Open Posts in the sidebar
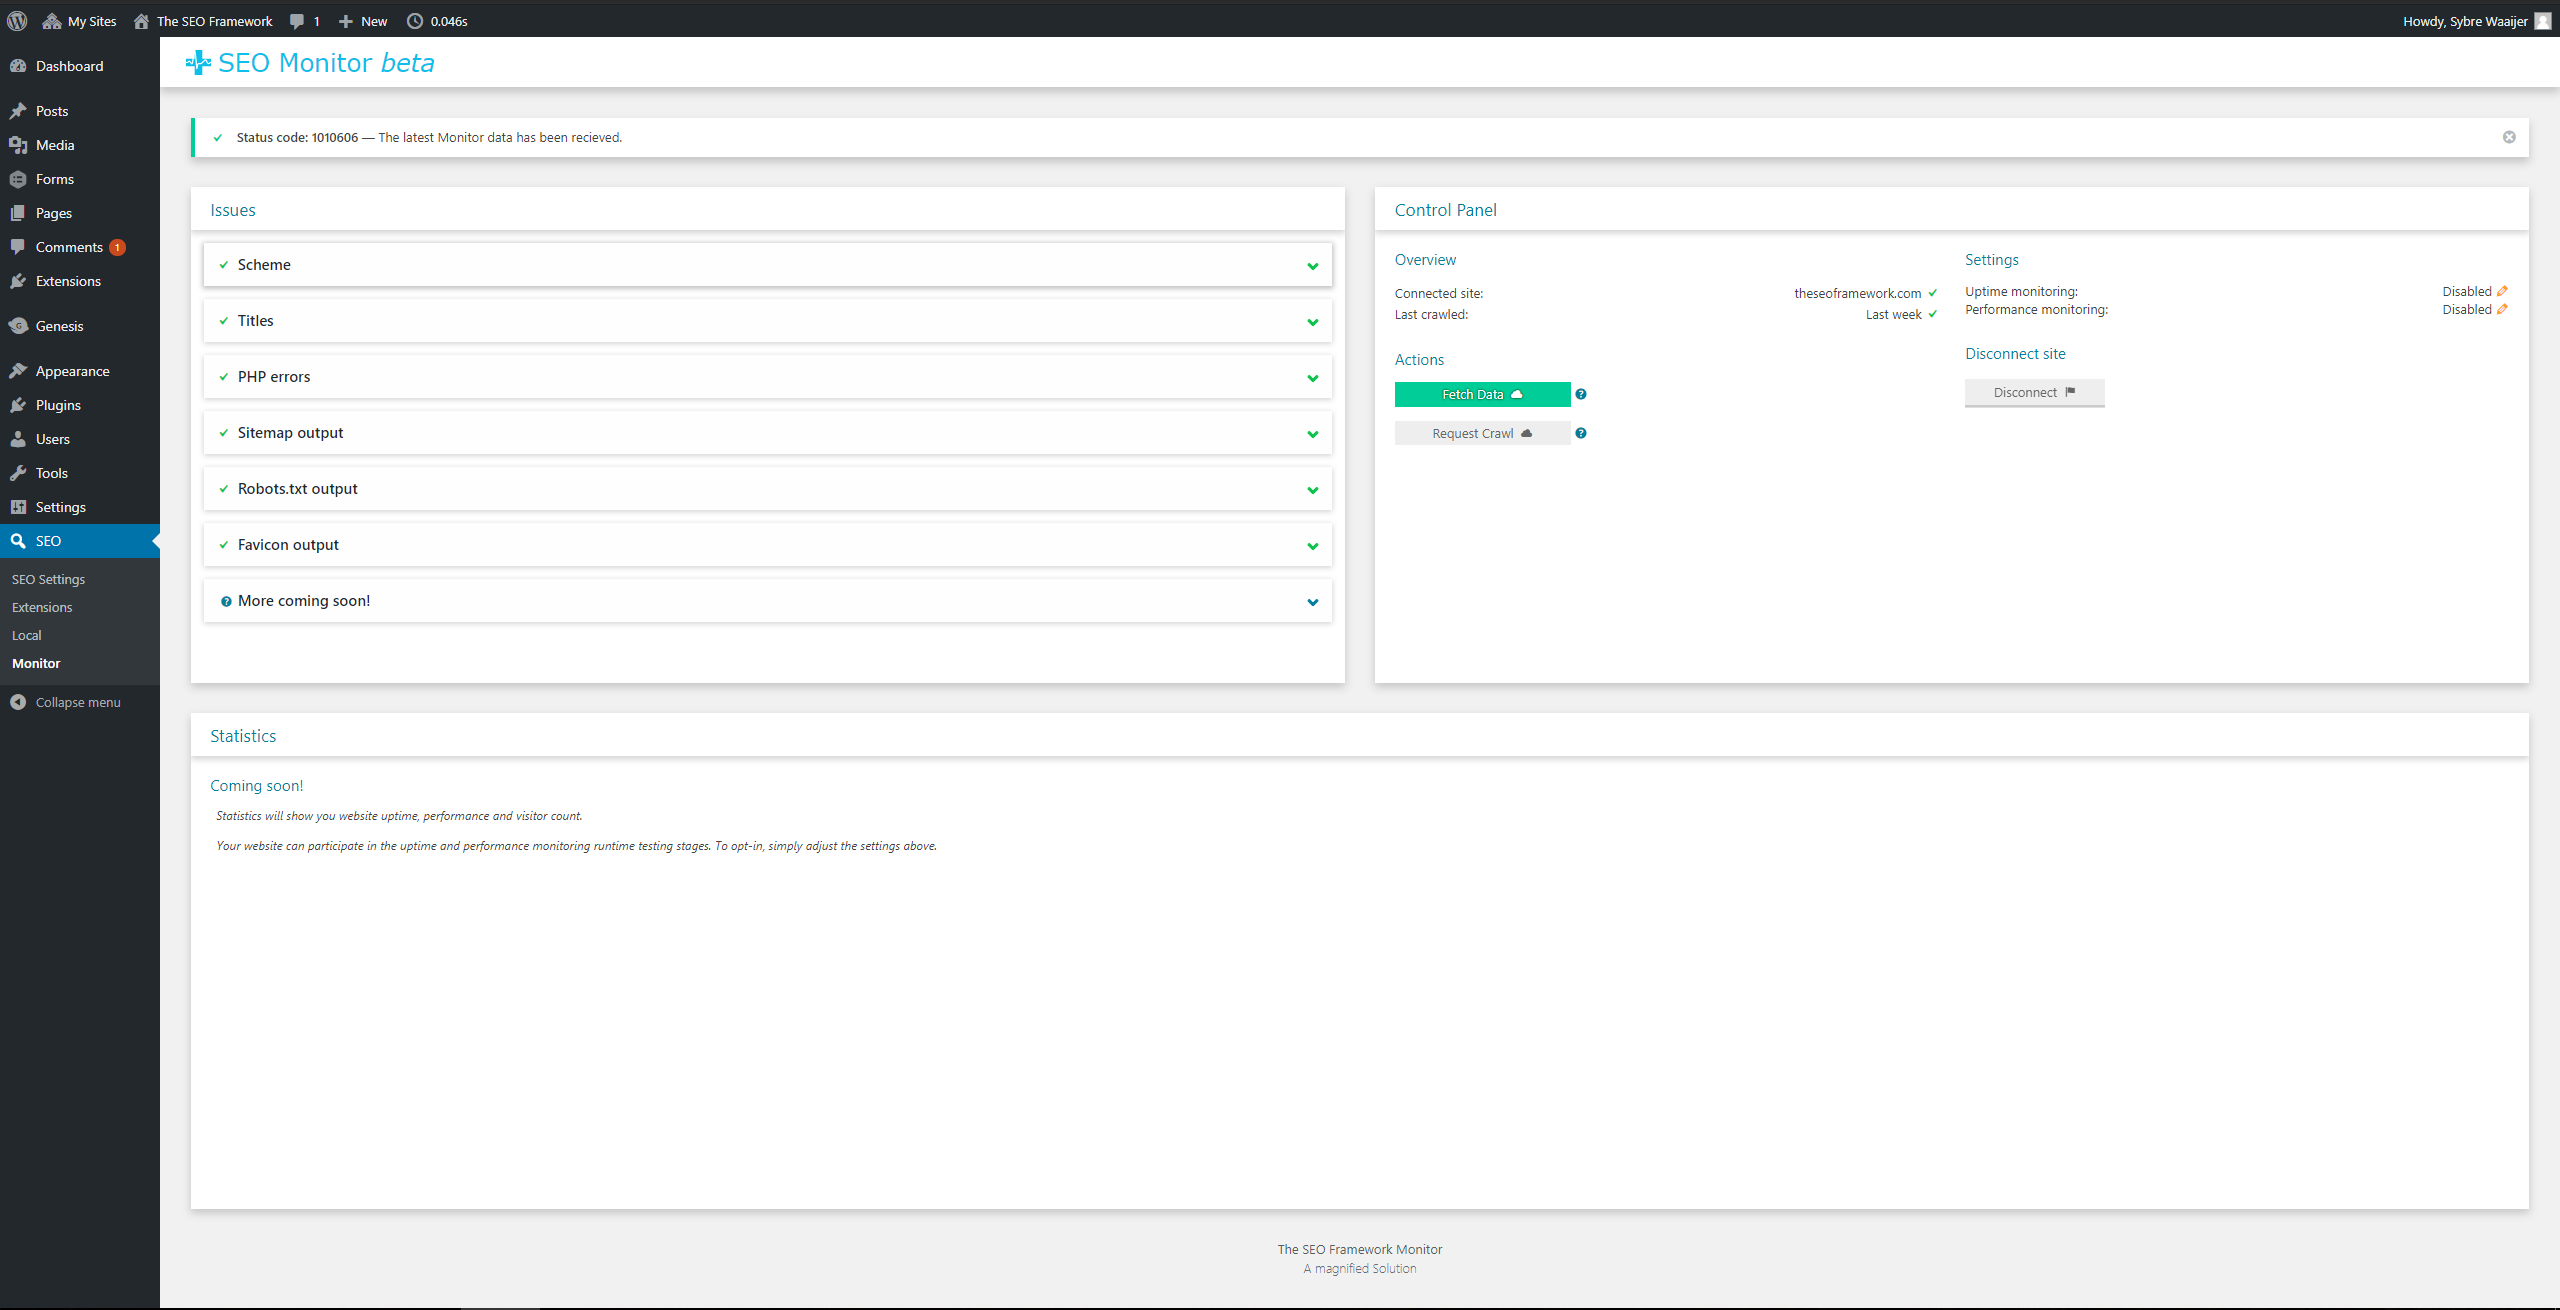 pos(80,111)
